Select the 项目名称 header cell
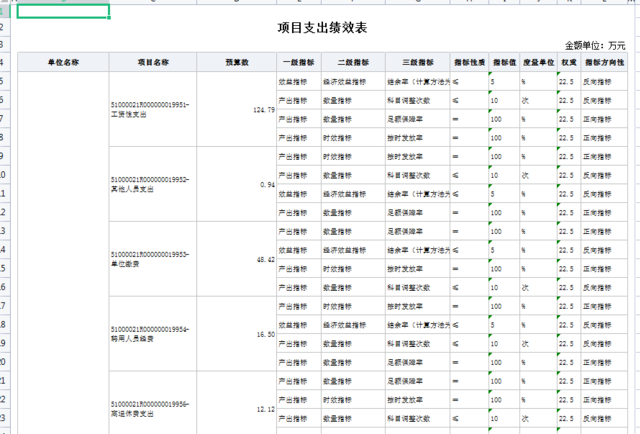The width and height of the screenshot is (640, 434). 152,62
